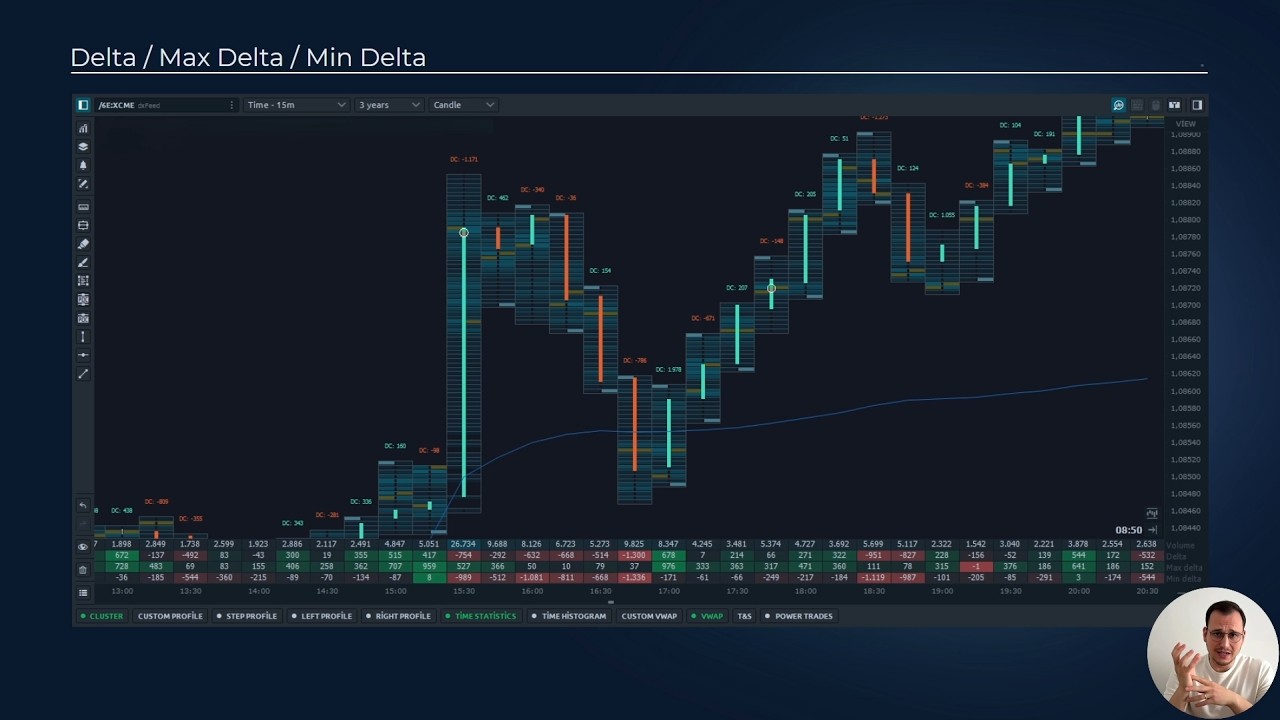Select the cluster selection frame tool
This screenshot has height=720, width=1280.
pyautogui.click(x=83, y=281)
